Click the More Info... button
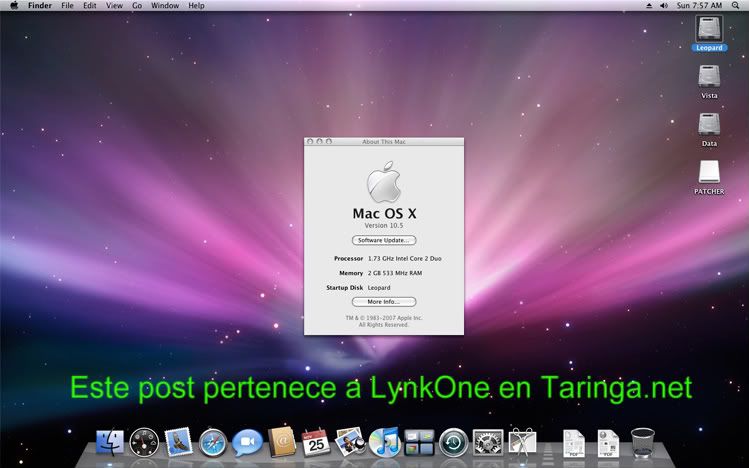749x468 pixels. 384,302
